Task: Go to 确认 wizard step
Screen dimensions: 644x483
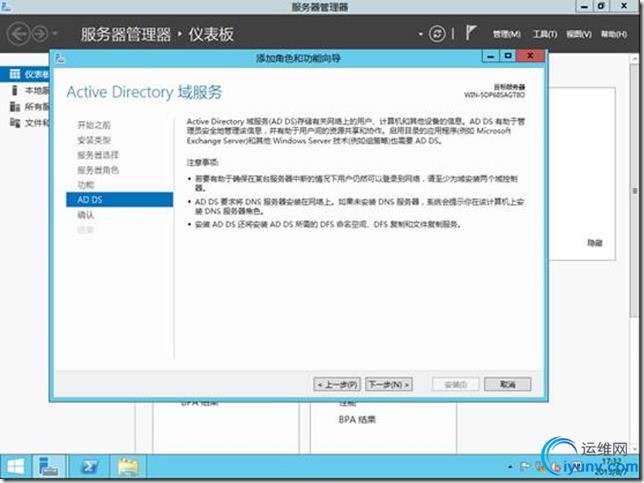Action: click(x=85, y=215)
